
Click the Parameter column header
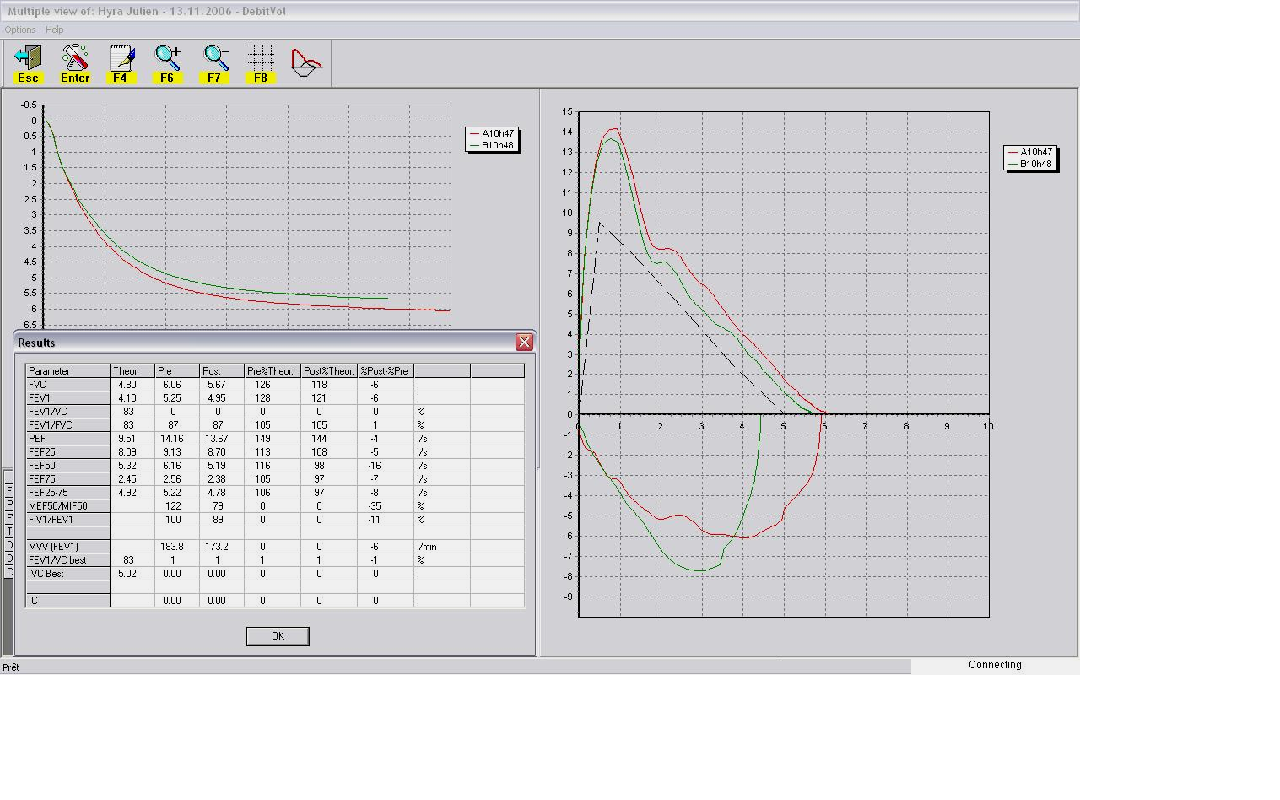click(68, 371)
